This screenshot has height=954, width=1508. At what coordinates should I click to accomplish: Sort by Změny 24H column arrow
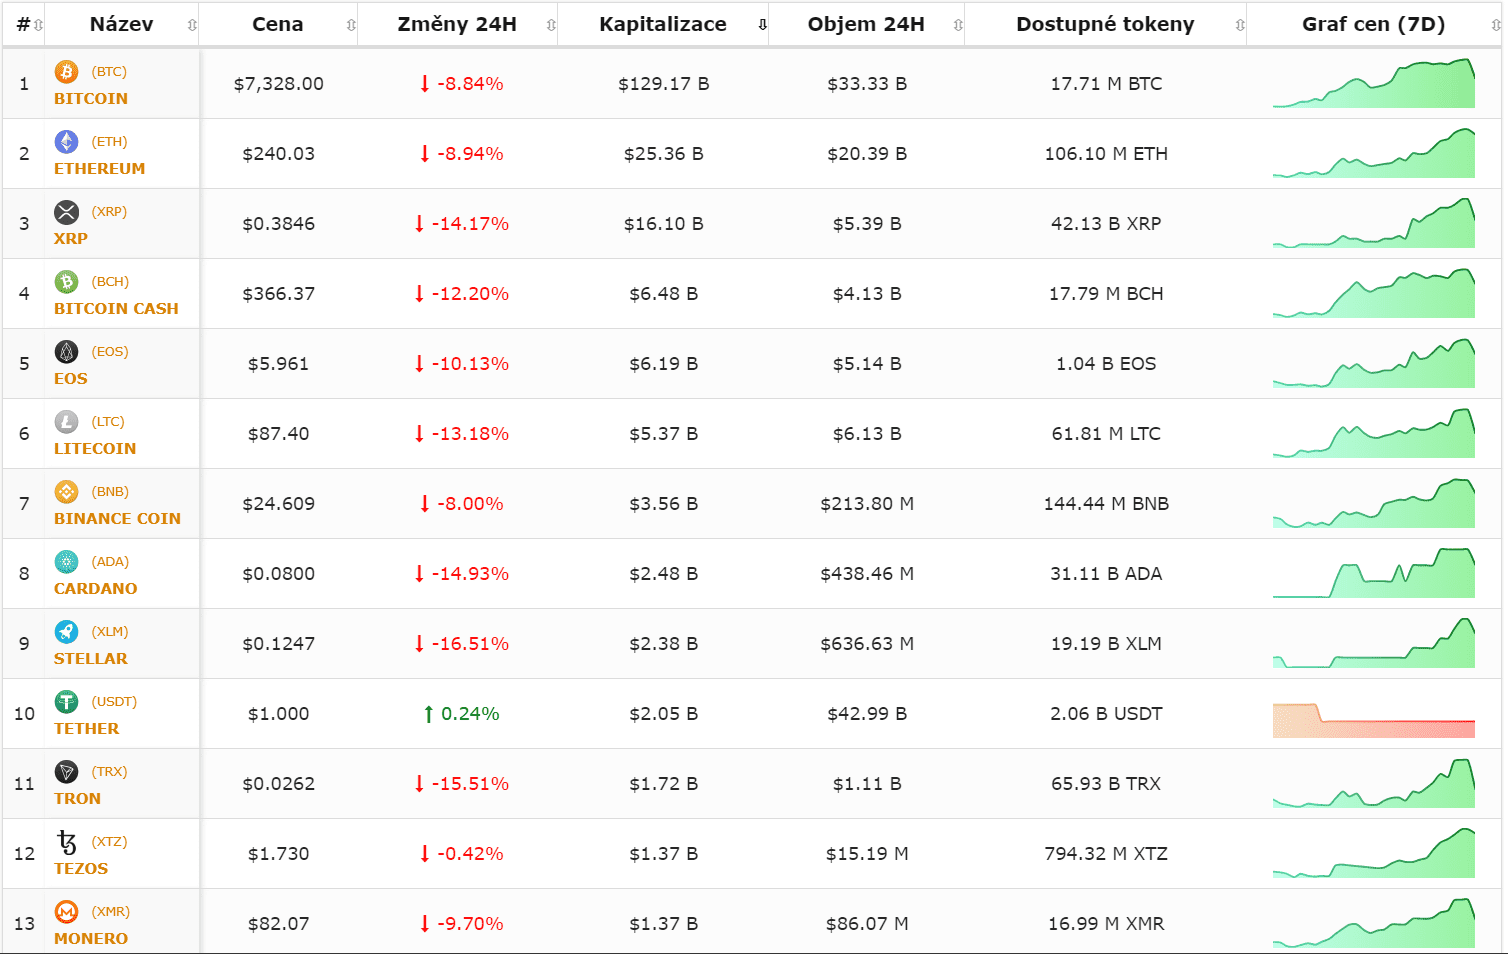pos(551,25)
